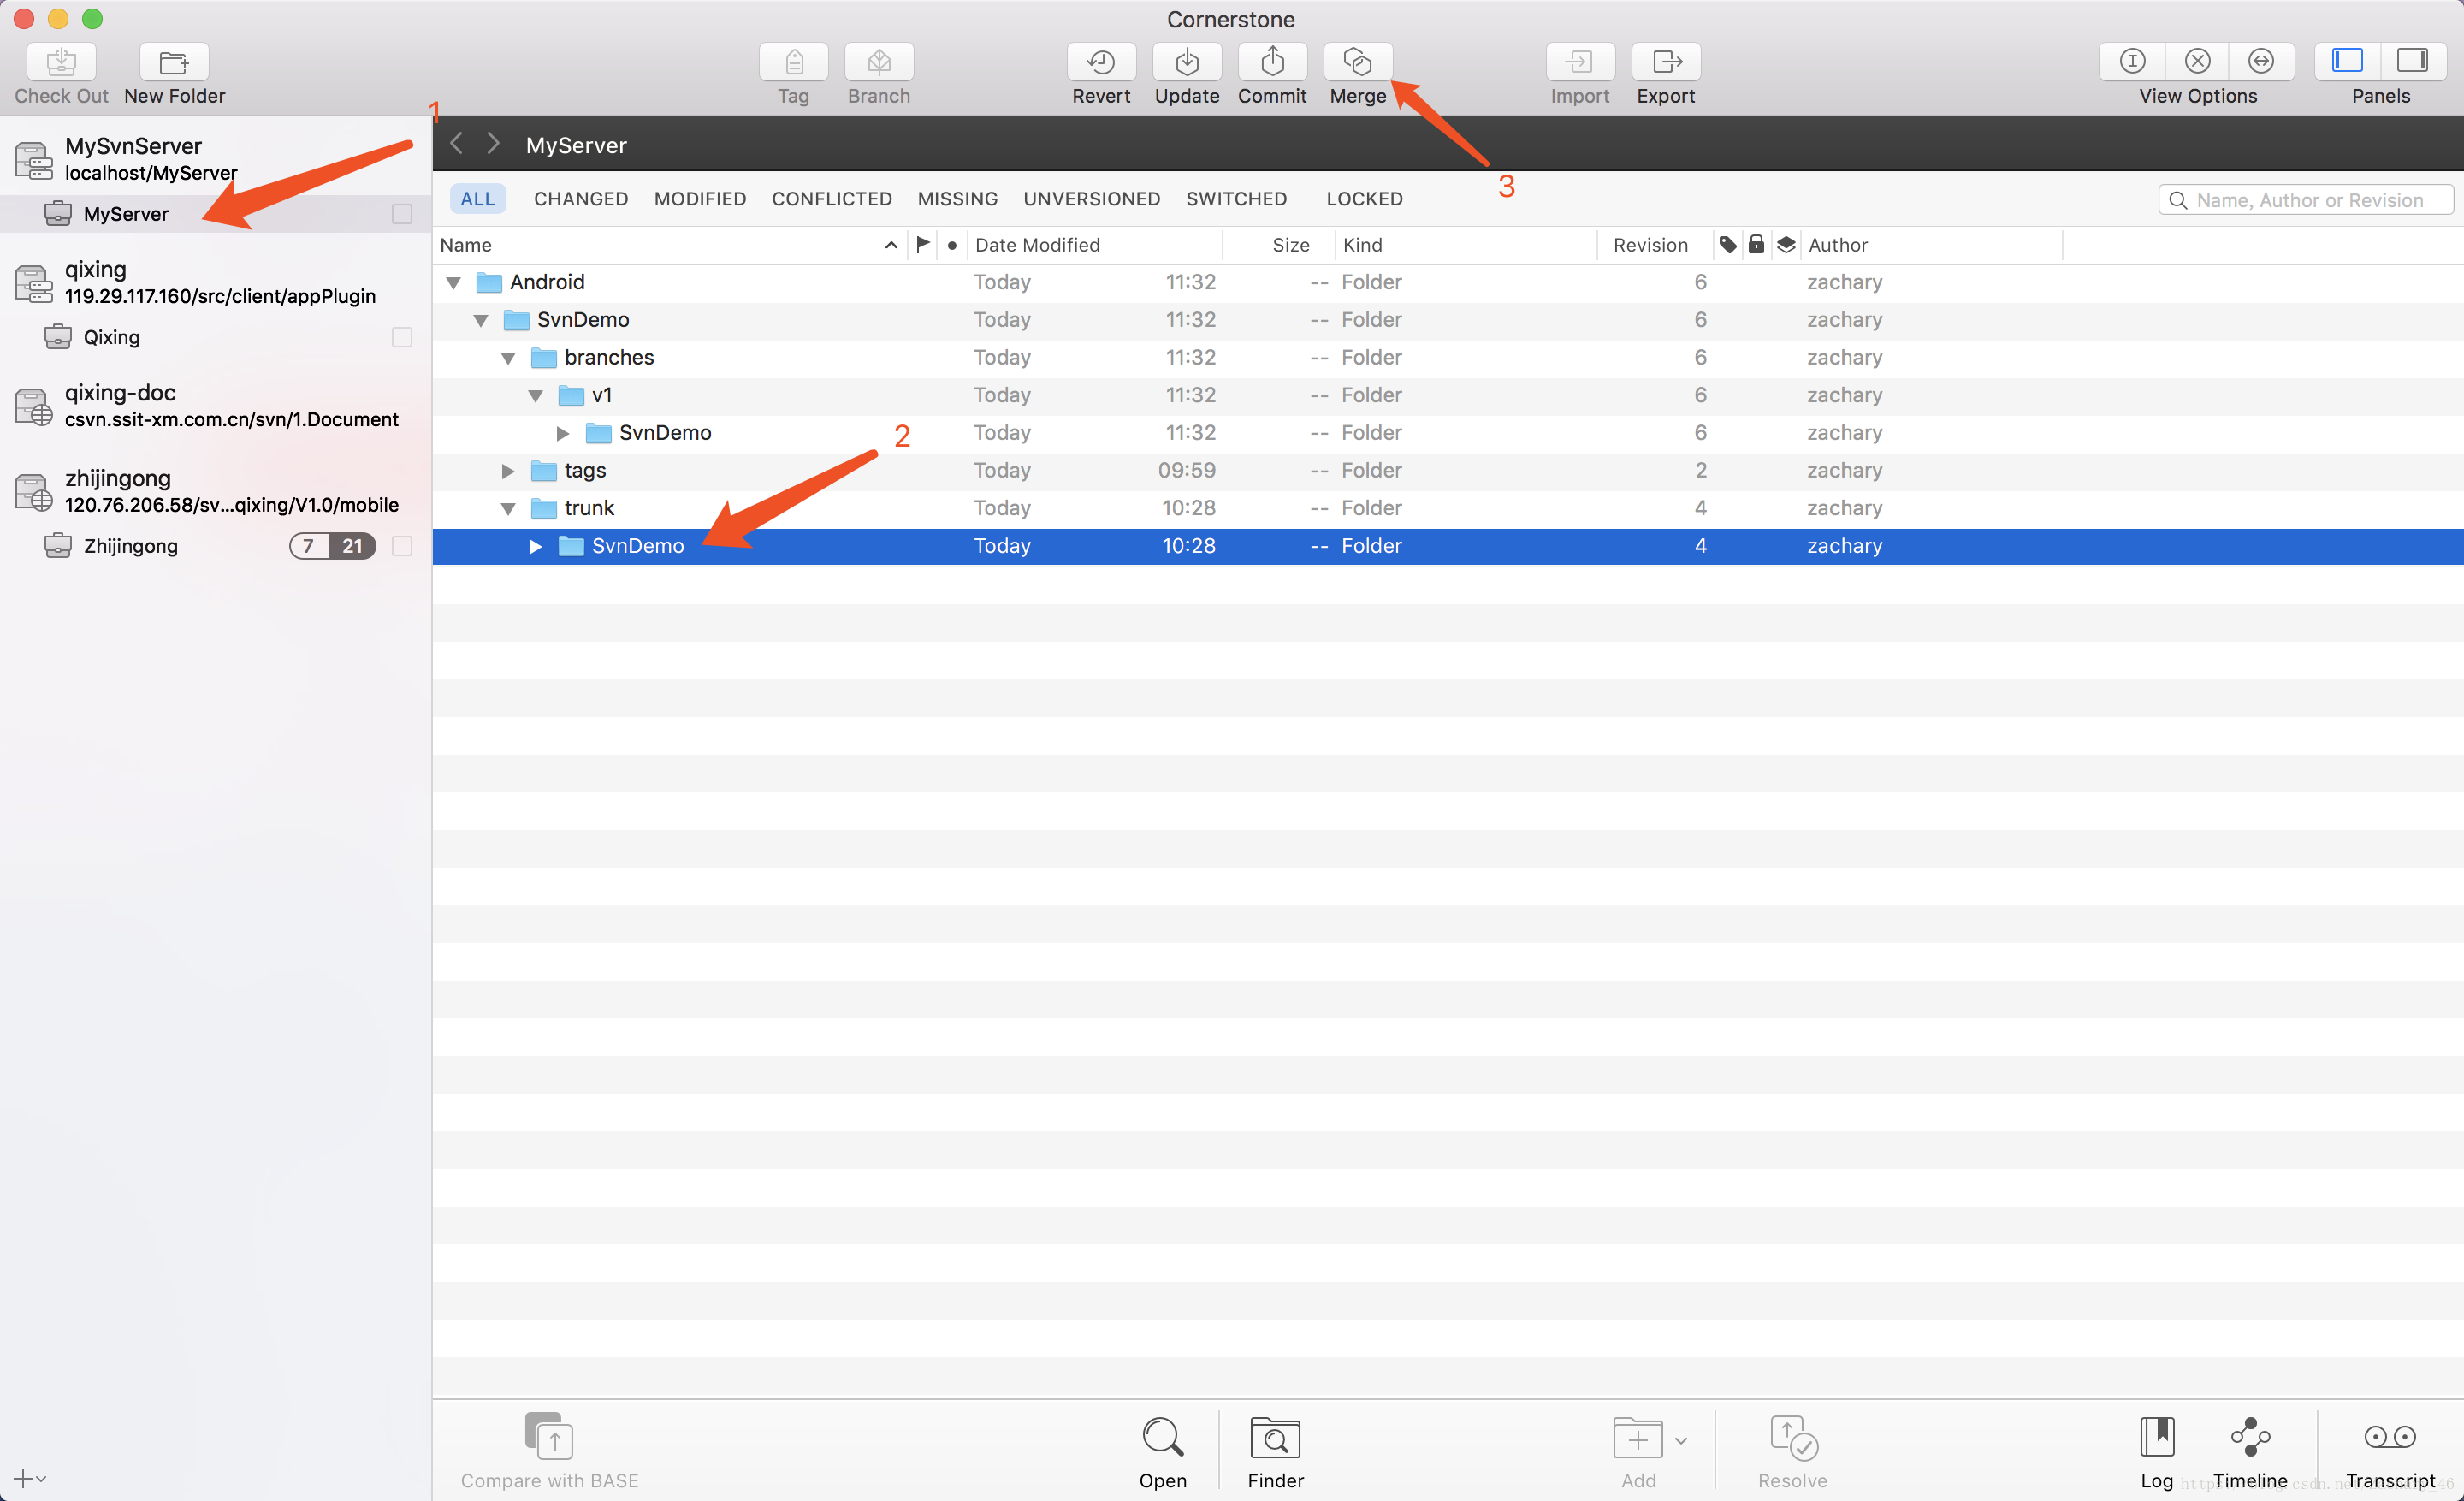The image size is (2464, 1501).
Task: Open the Merge tool
Action: (x=1357, y=62)
